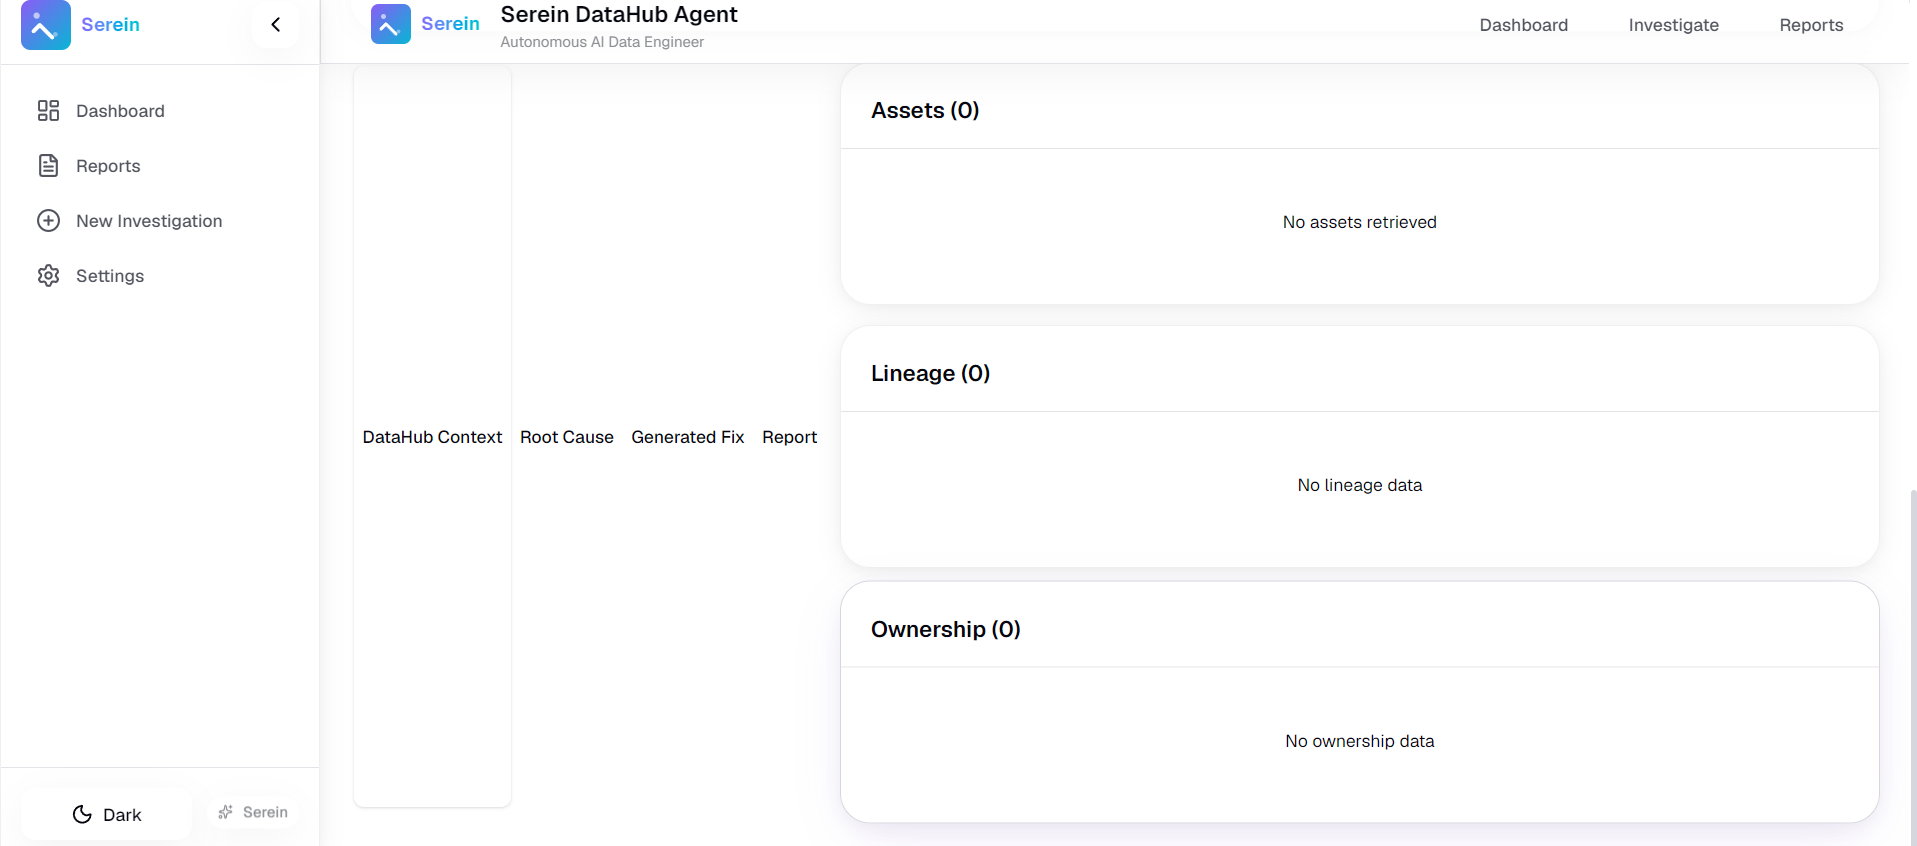The image size is (1917, 846).
Task: Click the Serein brand text in sidebar
Action: pos(111,24)
